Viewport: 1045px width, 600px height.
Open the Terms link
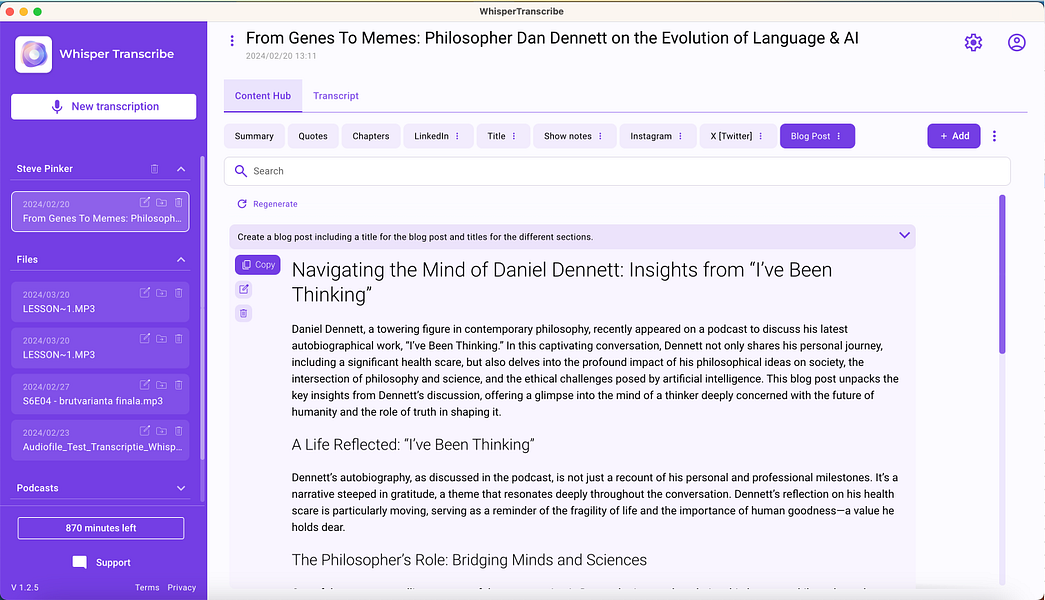[147, 587]
